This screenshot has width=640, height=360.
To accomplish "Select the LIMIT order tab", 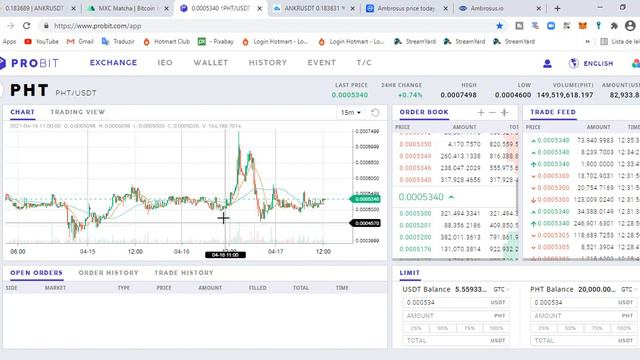I will [410, 273].
